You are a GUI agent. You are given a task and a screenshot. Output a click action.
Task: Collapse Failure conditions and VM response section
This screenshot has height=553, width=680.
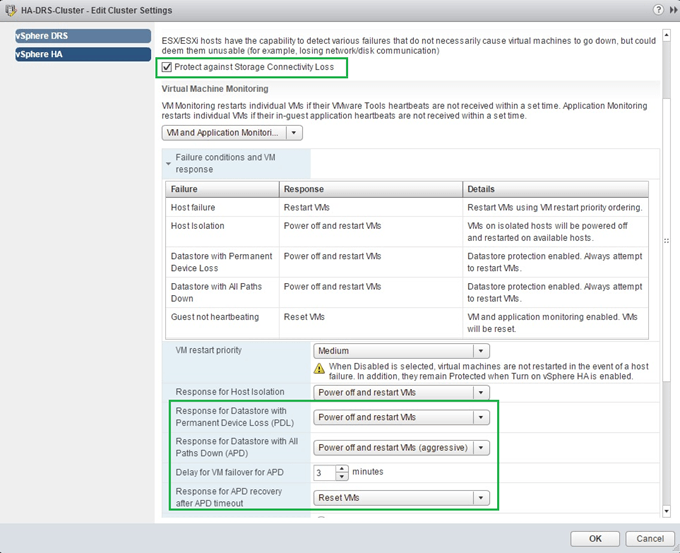click(169, 164)
